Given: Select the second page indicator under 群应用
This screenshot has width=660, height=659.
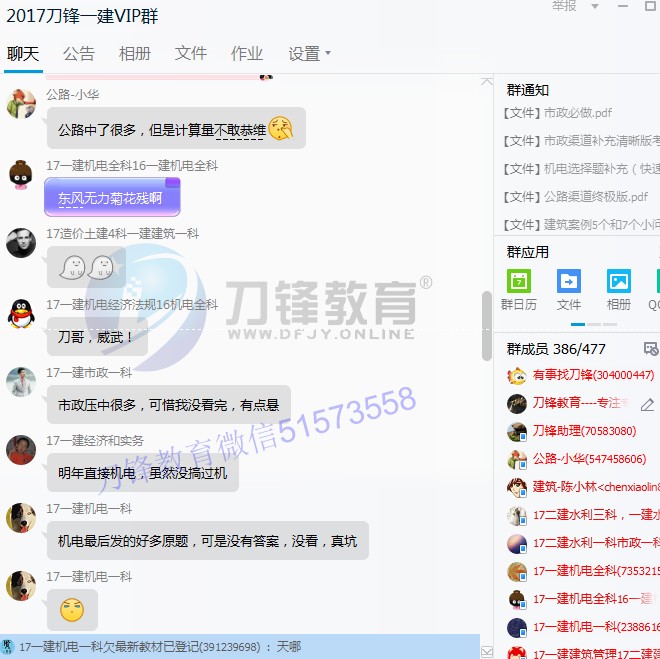Looking at the screenshot, I should point(593,324).
